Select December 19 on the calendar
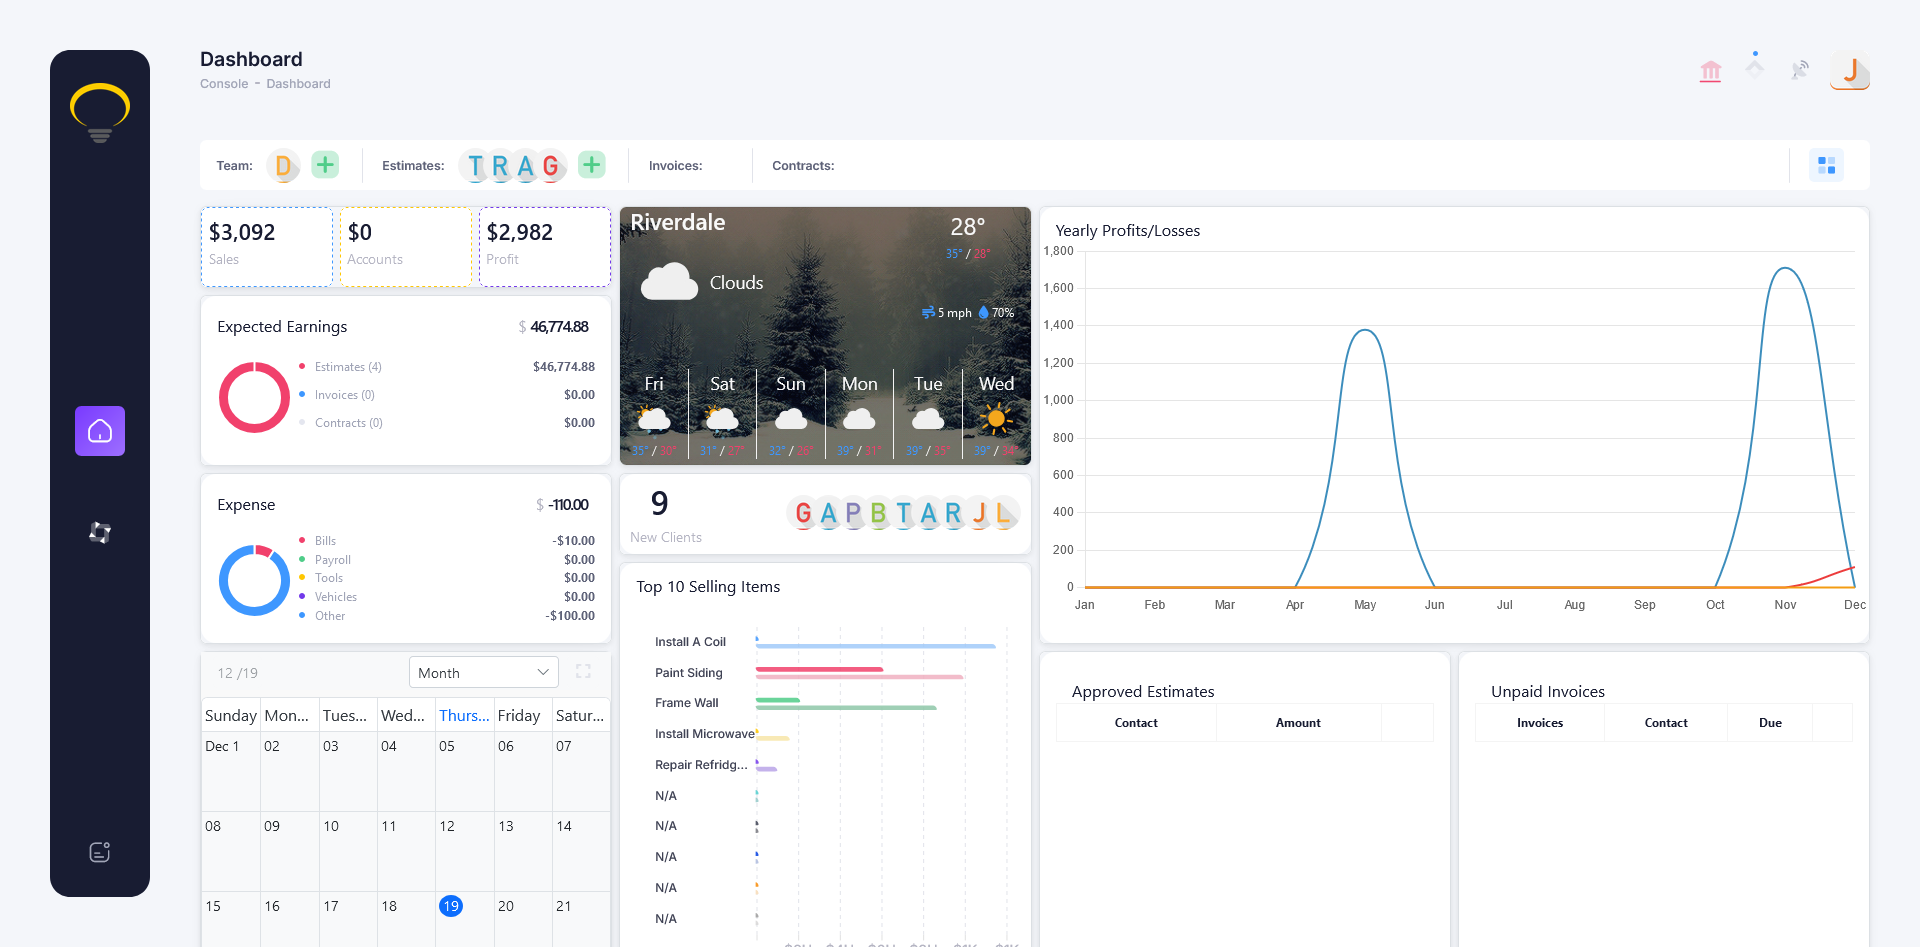Viewport: 1920px width, 947px height. pyautogui.click(x=451, y=905)
